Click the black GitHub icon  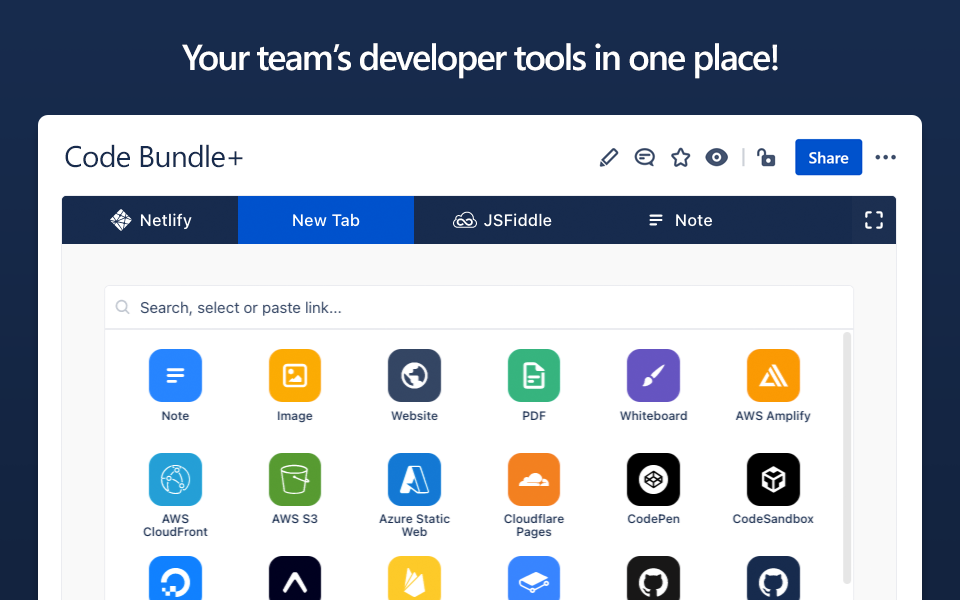pos(653,578)
